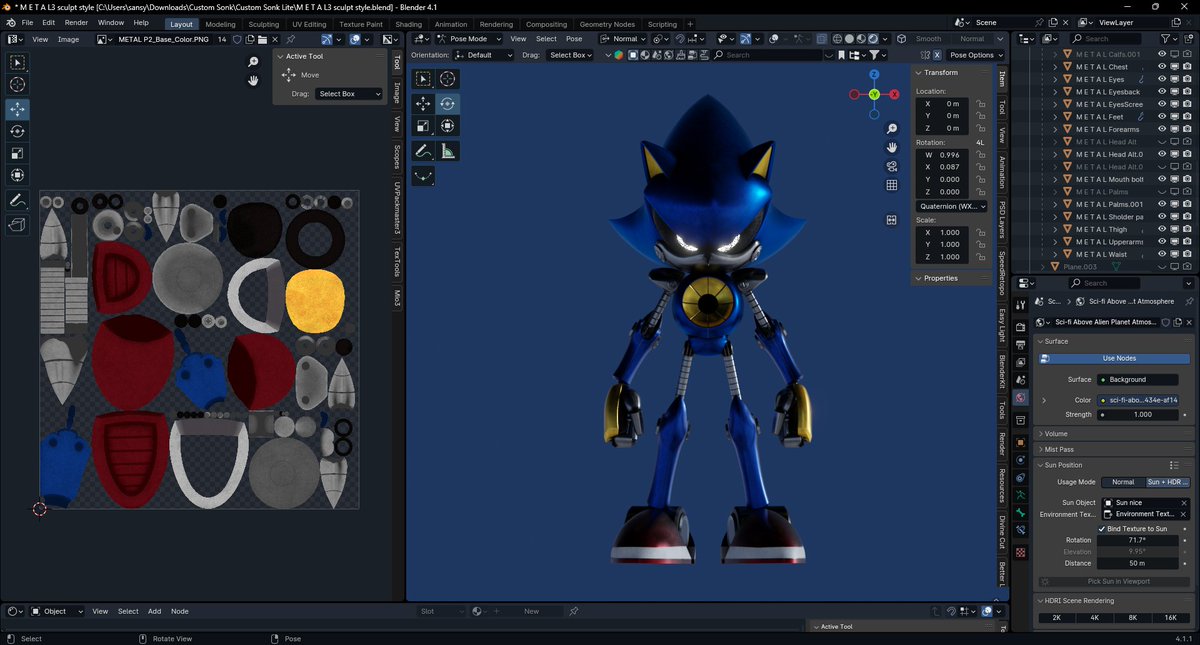The image size is (1200, 645).
Task: Open the Render menu
Action: (76, 23)
